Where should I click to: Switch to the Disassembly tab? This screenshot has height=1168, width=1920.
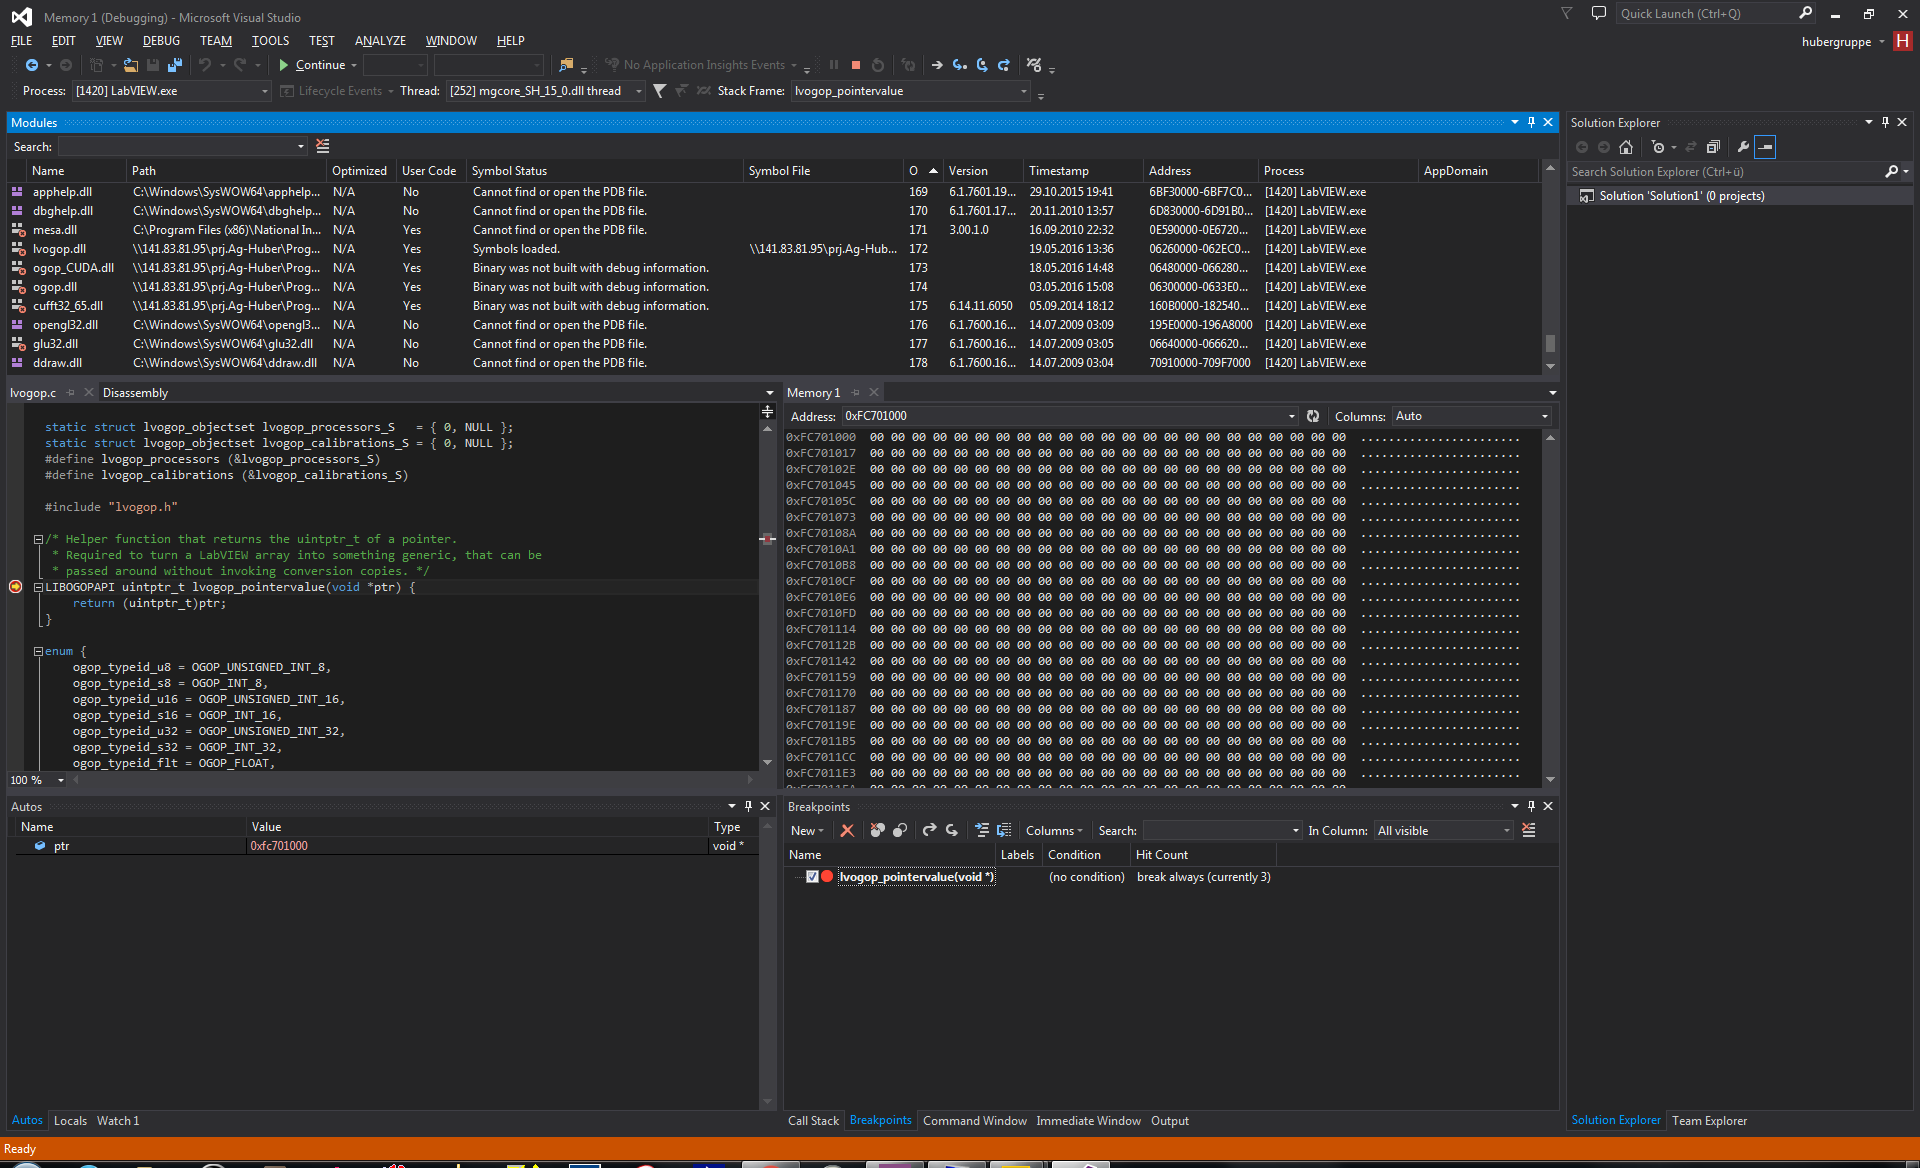coord(135,393)
